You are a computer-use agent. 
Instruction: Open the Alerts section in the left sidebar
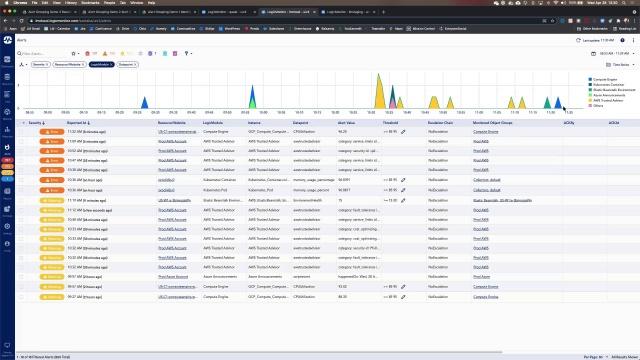pos(7,149)
